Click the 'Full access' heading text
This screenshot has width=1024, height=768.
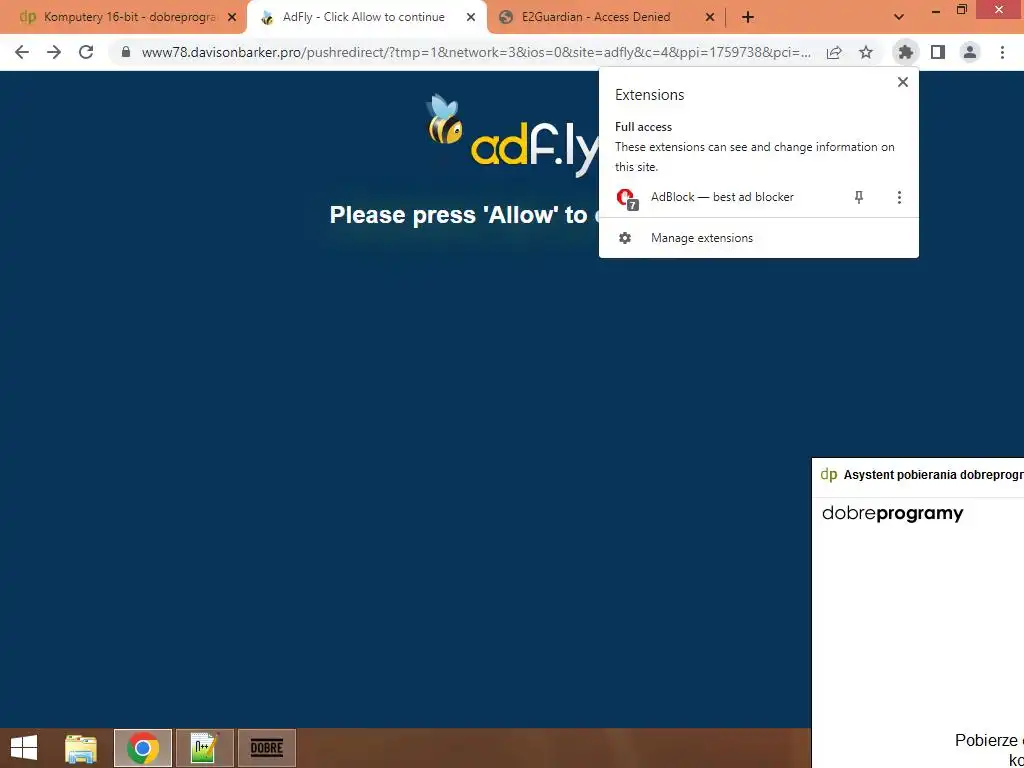(x=643, y=127)
